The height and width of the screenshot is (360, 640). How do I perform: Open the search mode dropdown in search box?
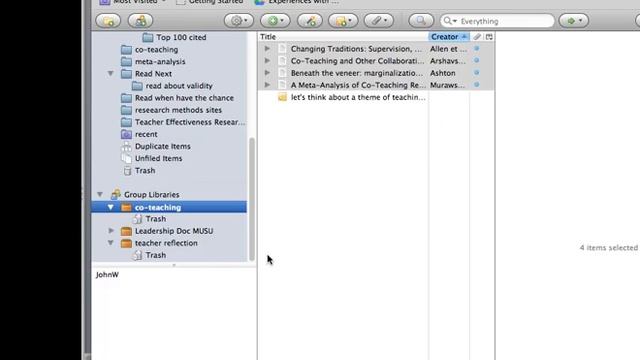tap(450, 21)
